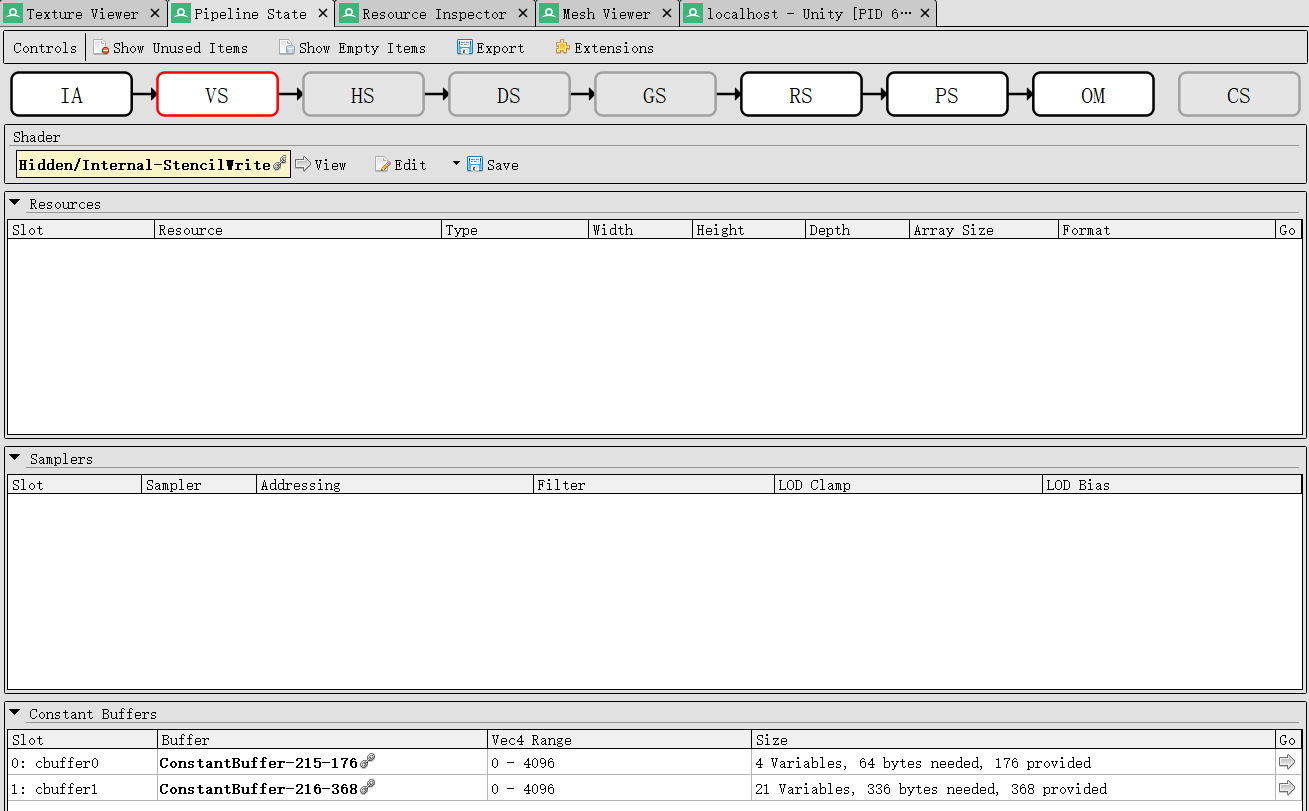Open the Edit dropdown arrow
The image size is (1309, 811).
tap(456, 163)
